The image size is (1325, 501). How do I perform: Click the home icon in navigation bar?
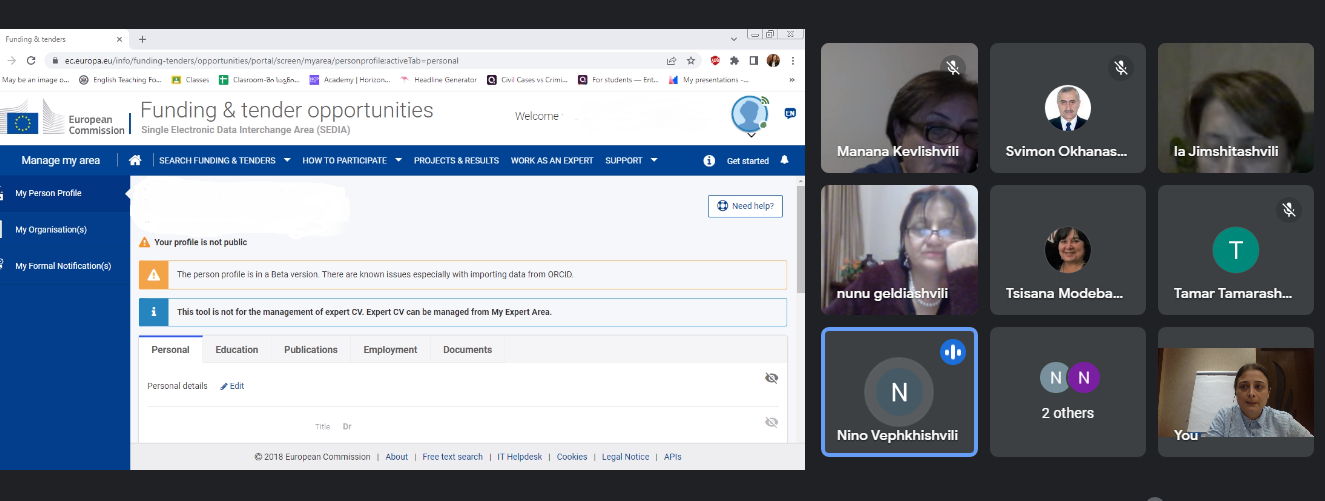point(135,160)
